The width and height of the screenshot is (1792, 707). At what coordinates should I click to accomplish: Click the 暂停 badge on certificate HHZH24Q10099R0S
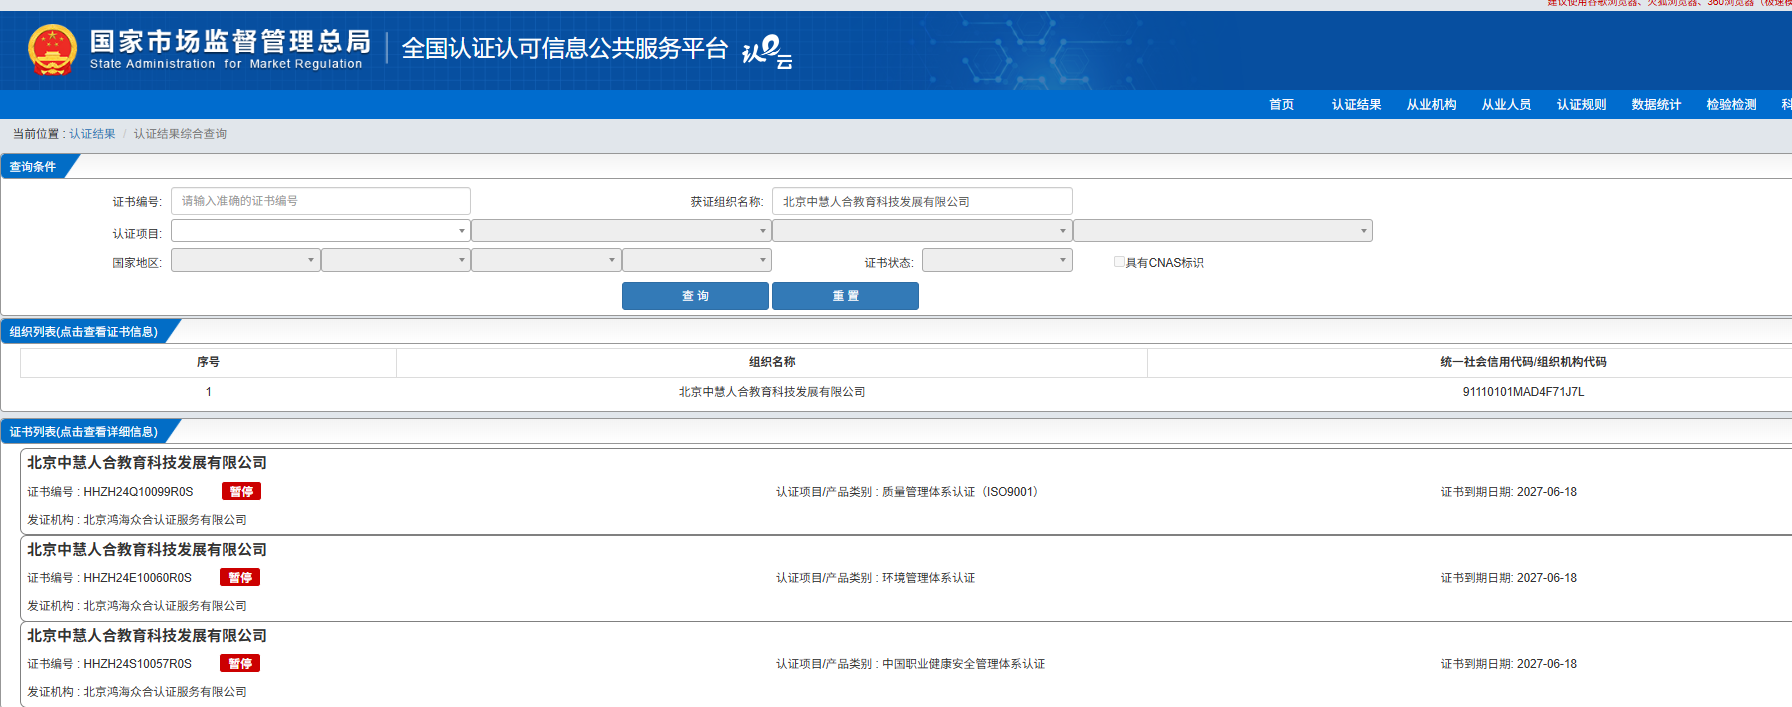241,491
